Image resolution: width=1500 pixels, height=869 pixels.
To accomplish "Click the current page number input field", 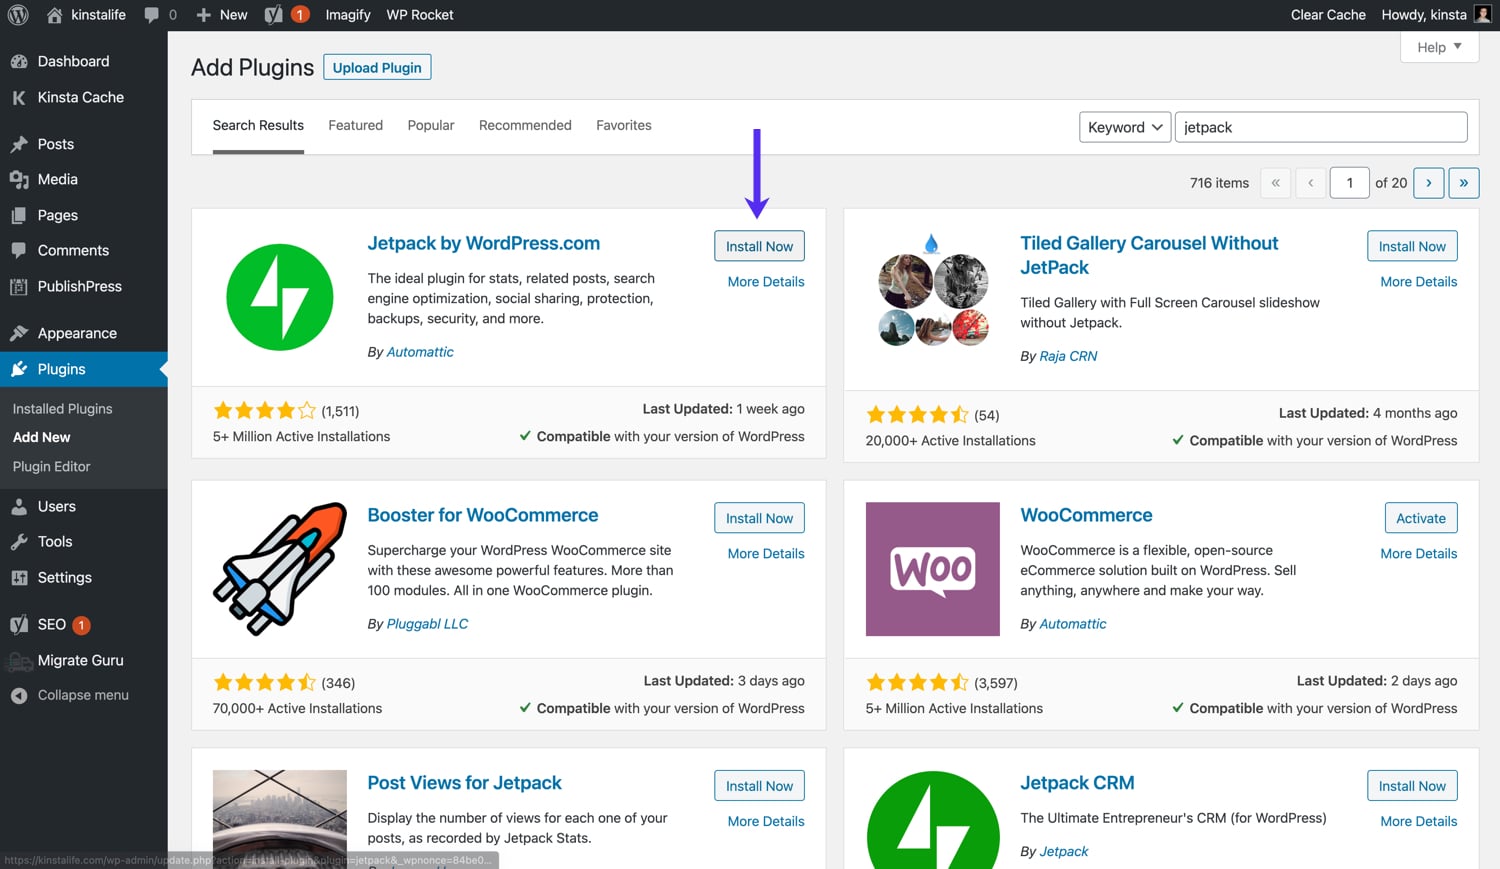I will [x=1349, y=182].
